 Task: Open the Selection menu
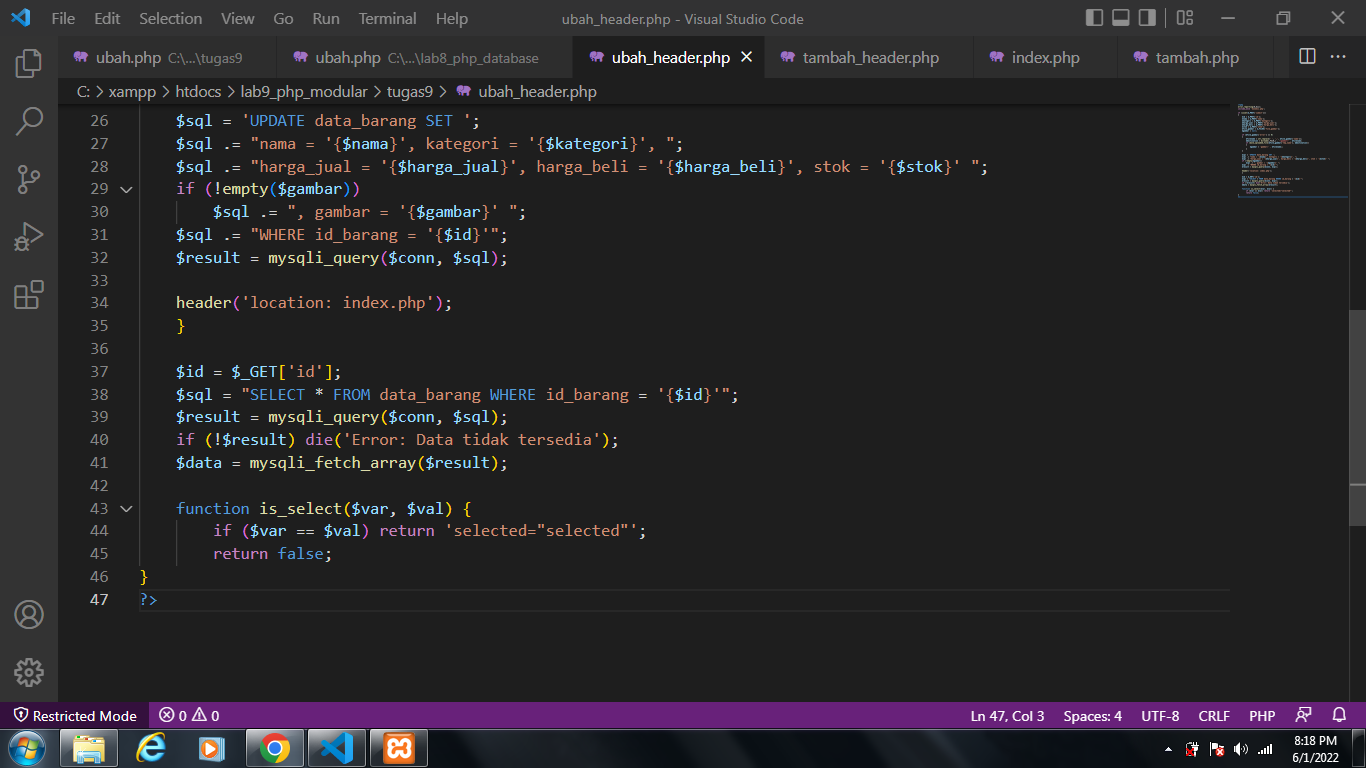[170, 18]
